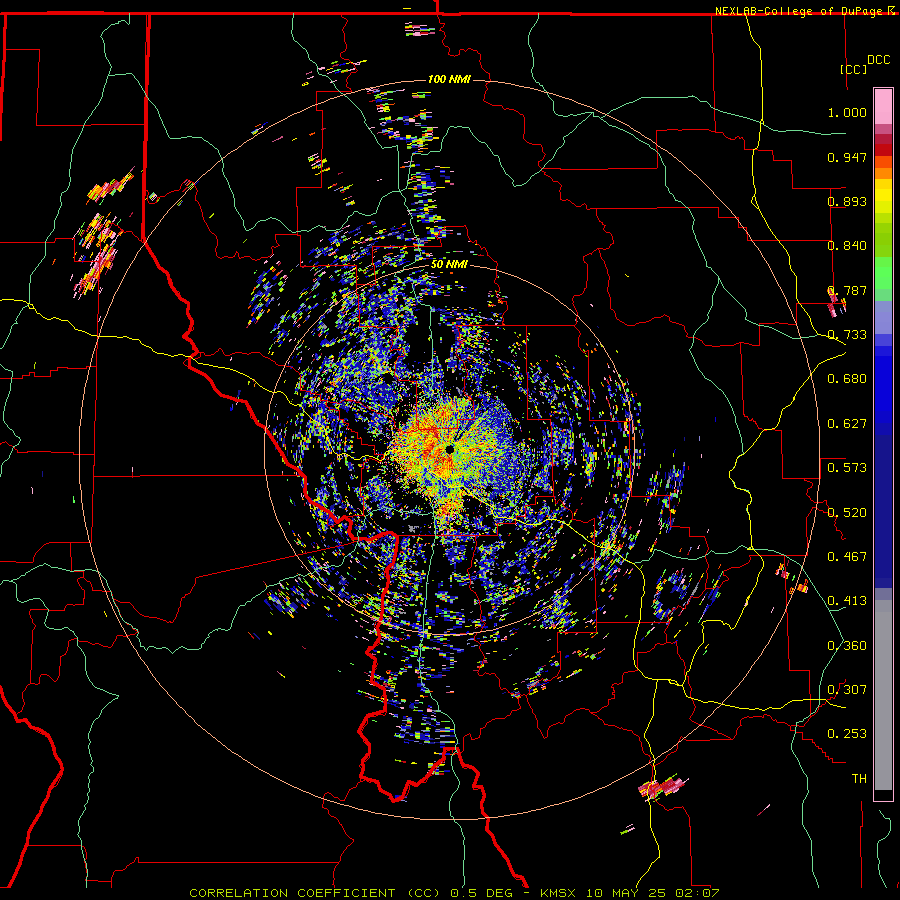Click the 0.947 color scale label
Image resolution: width=900 pixels, height=900 pixels.
tap(847, 157)
